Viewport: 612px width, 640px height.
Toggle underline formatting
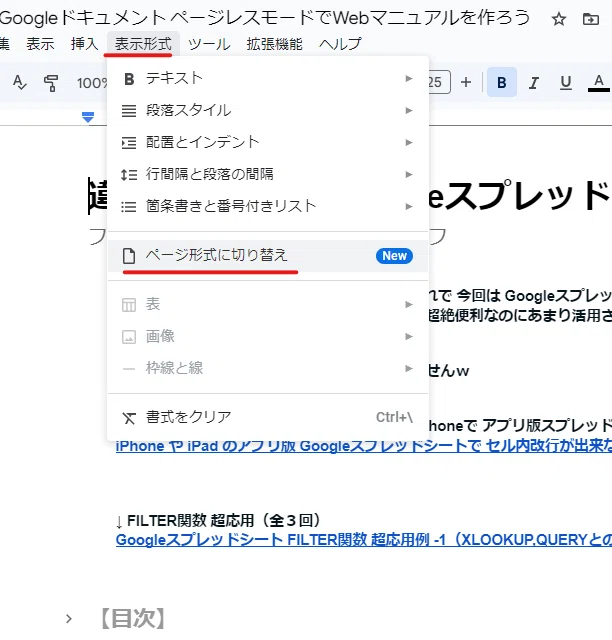[565, 83]
